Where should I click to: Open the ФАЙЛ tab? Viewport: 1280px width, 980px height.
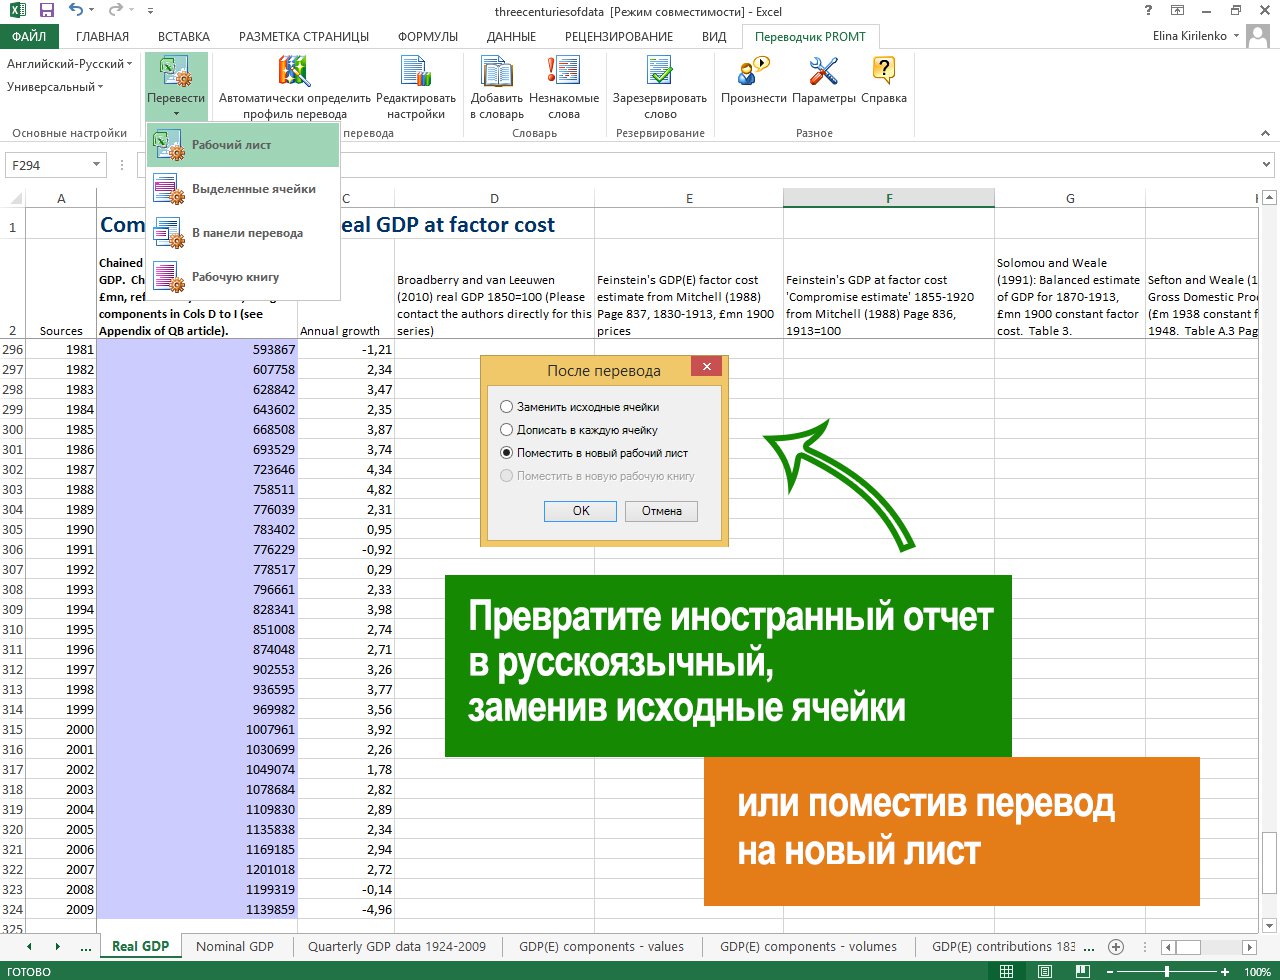30,36
